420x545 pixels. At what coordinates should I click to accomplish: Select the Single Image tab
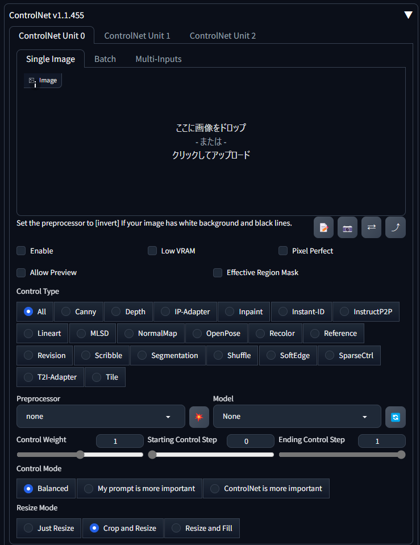point(50,59)
